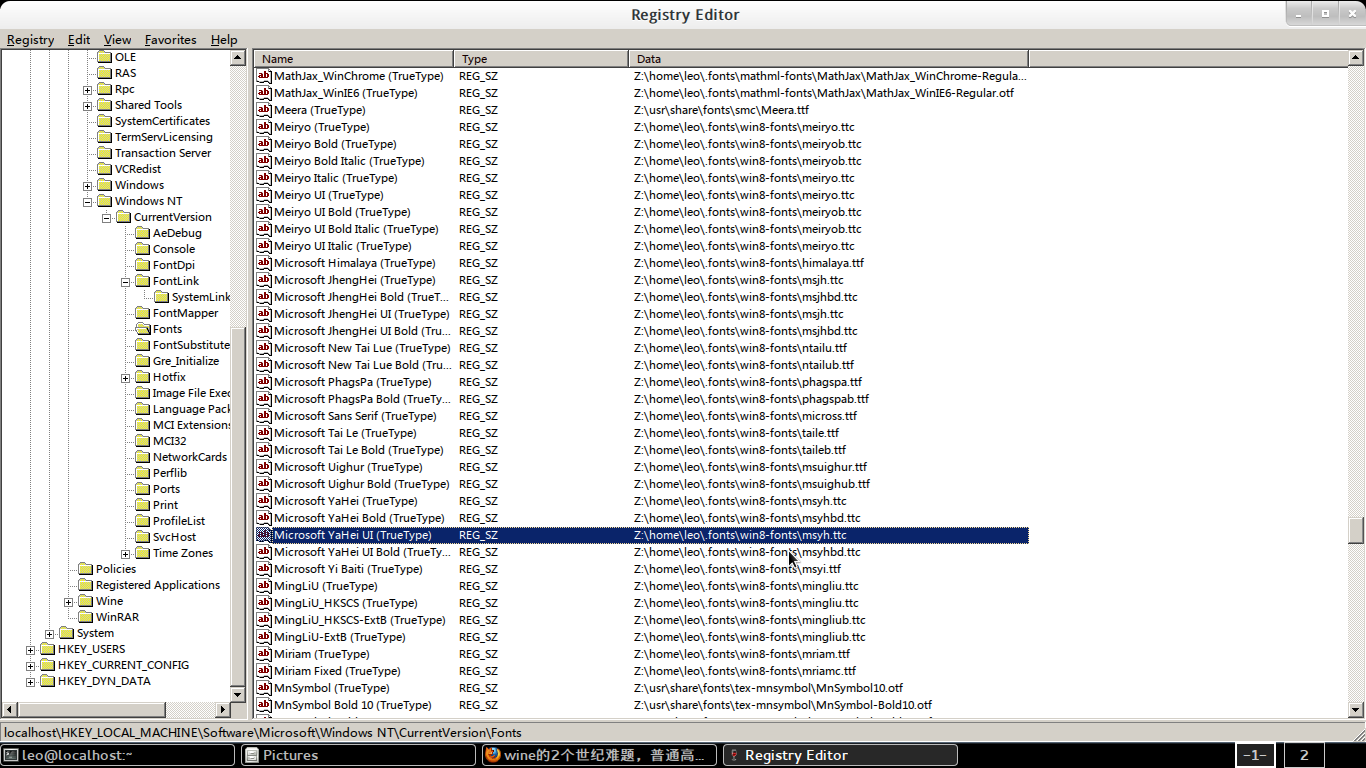Screen dimensions: 1366x768
Task: Click the tree pane's scroll up arrow
Action: click(x=238, y=58)
